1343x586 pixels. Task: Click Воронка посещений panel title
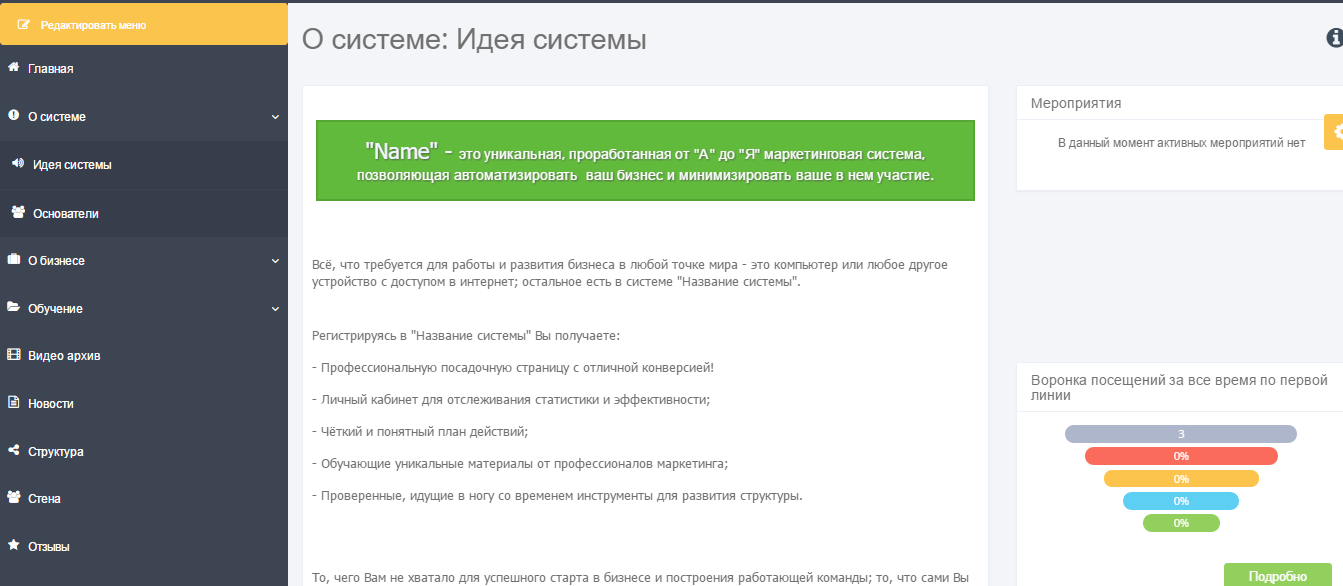coord(1179,388)
